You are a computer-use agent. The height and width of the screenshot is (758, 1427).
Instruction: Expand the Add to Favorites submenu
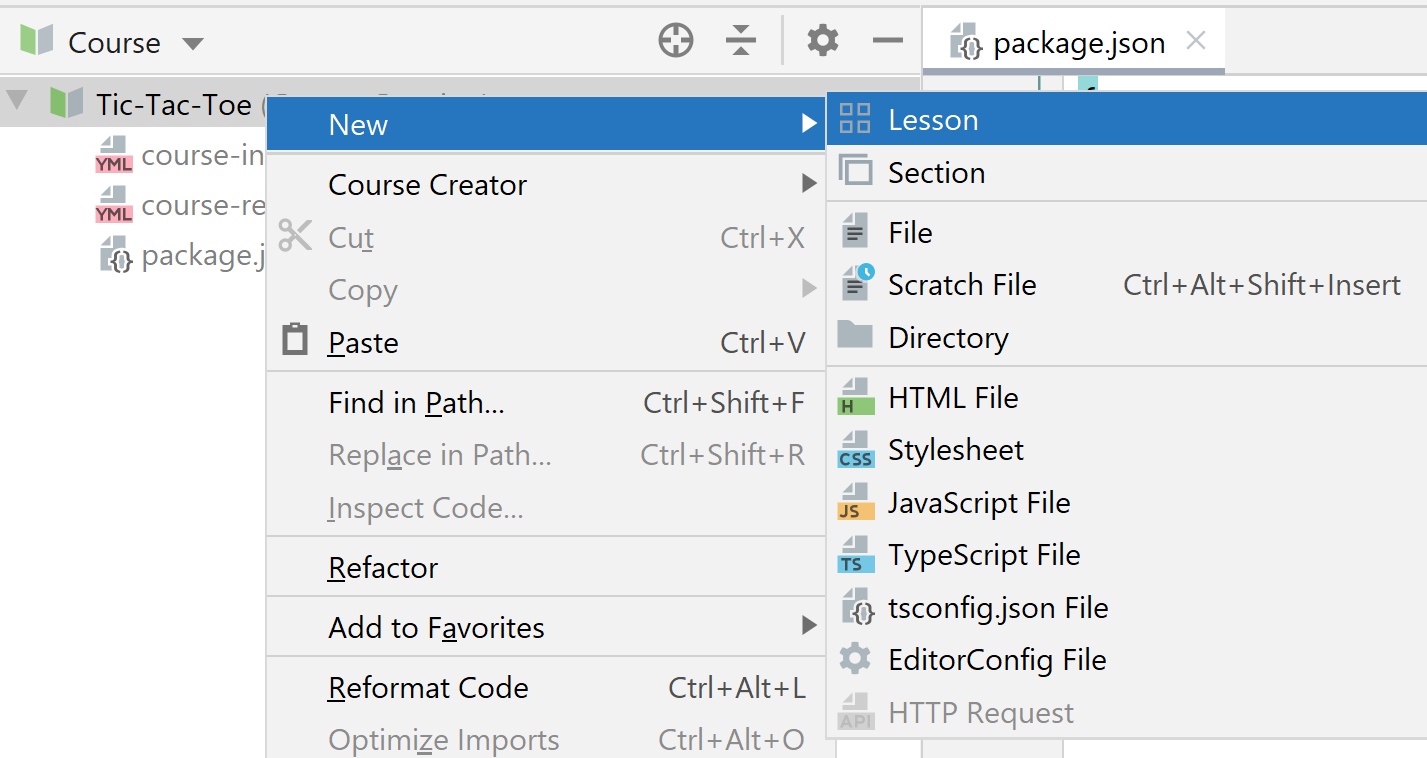[808, 627]
